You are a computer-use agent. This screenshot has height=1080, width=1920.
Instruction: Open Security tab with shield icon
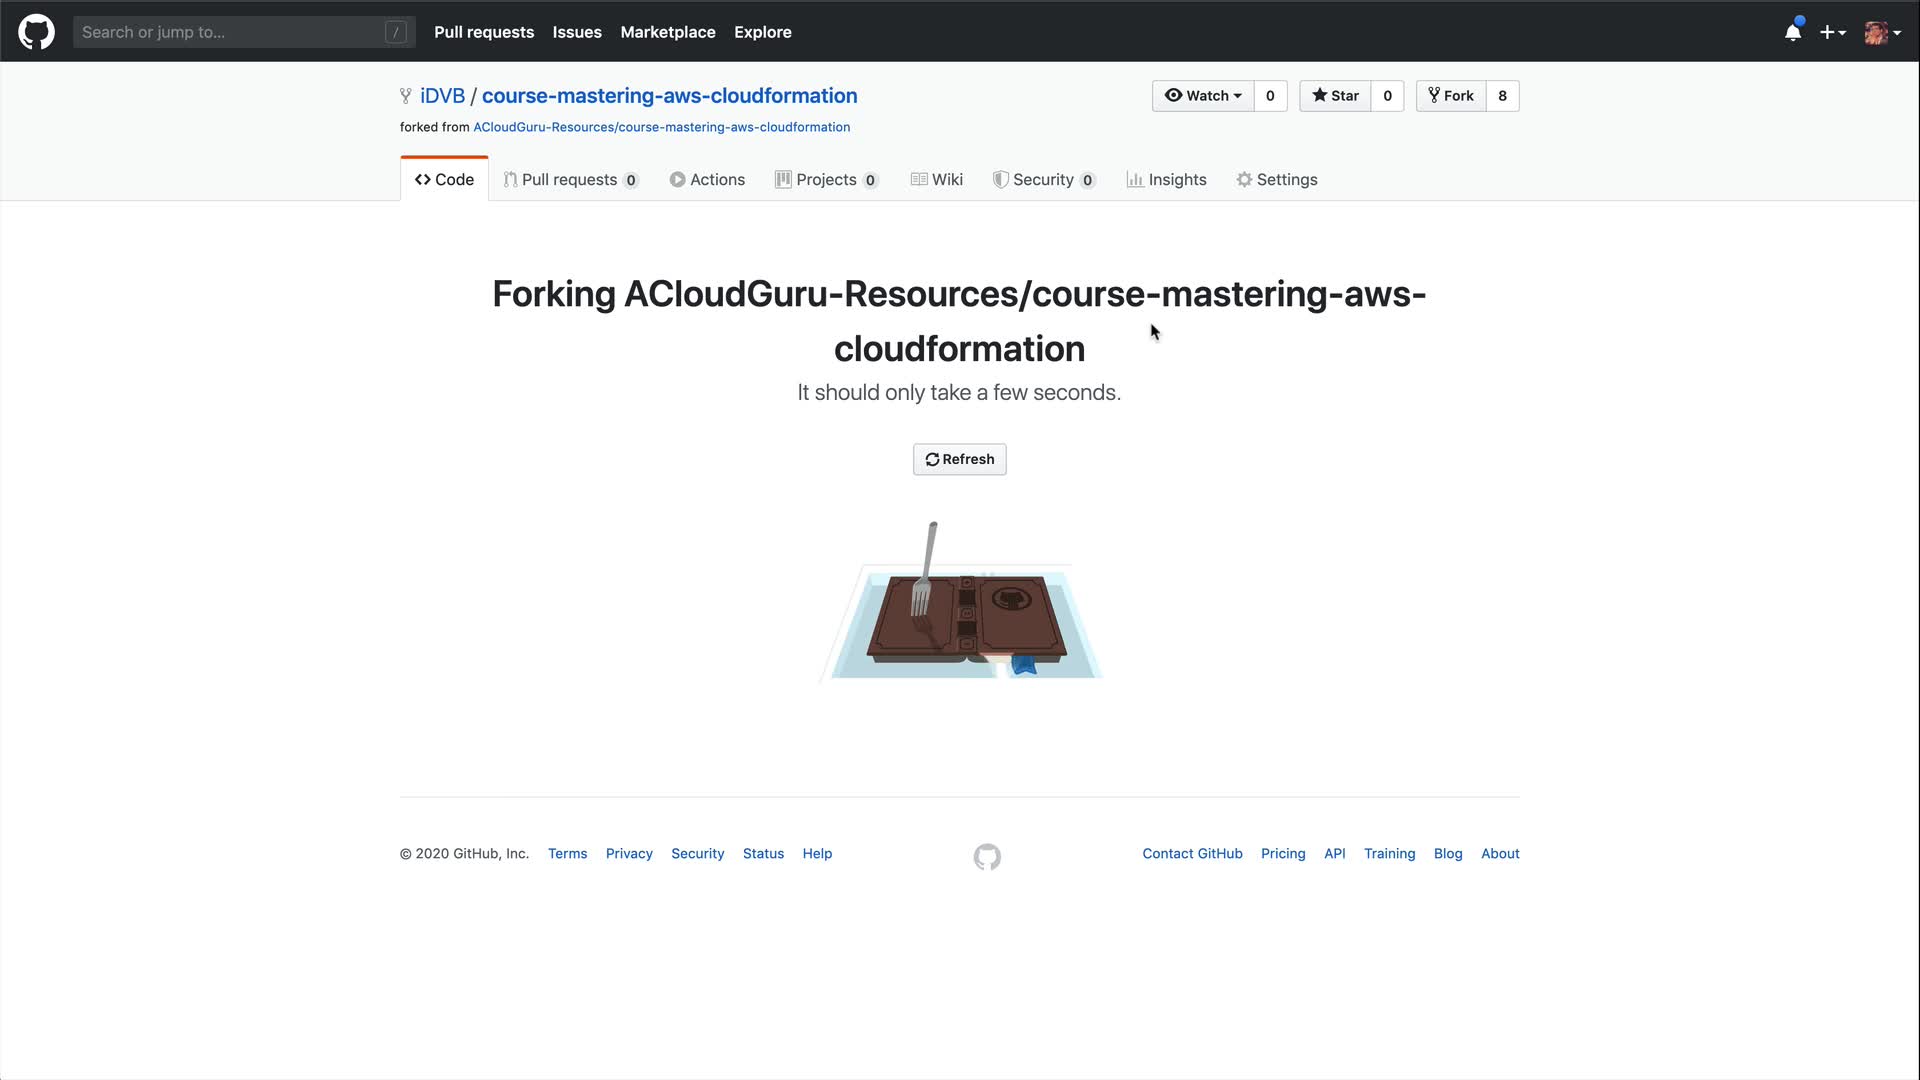coord(1043,180)
